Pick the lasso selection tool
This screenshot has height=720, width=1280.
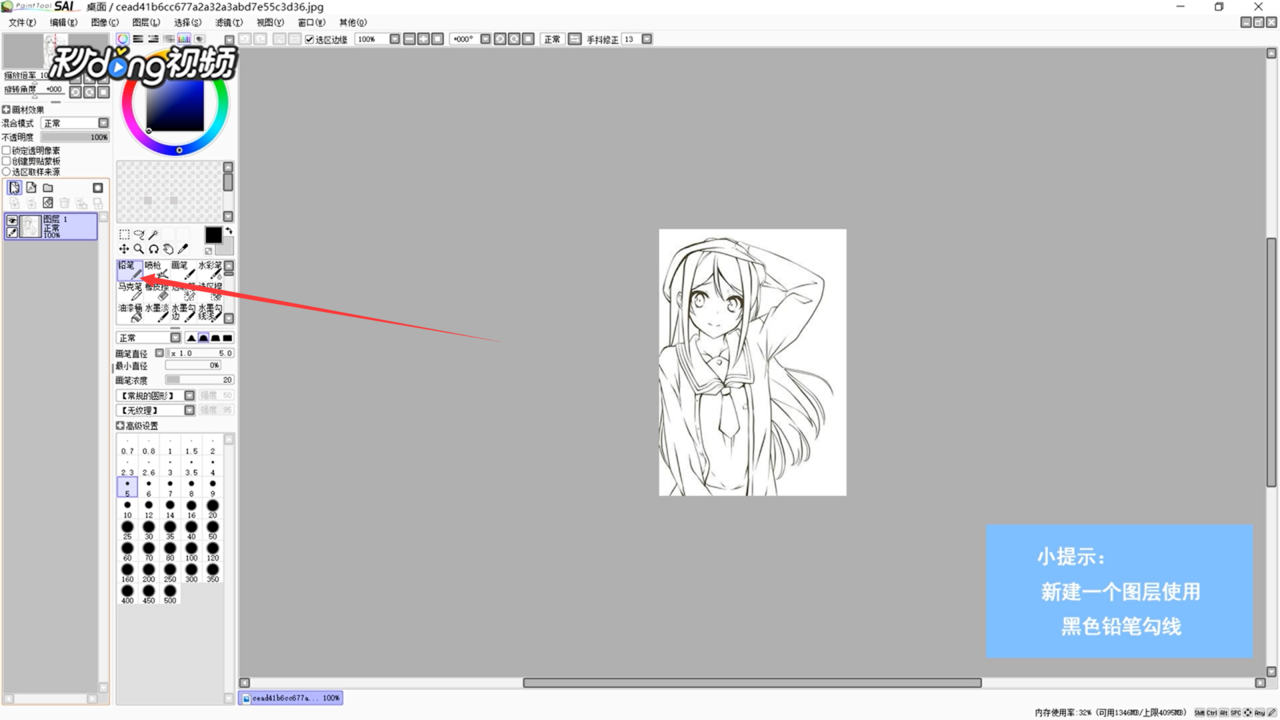click(139, 234)
